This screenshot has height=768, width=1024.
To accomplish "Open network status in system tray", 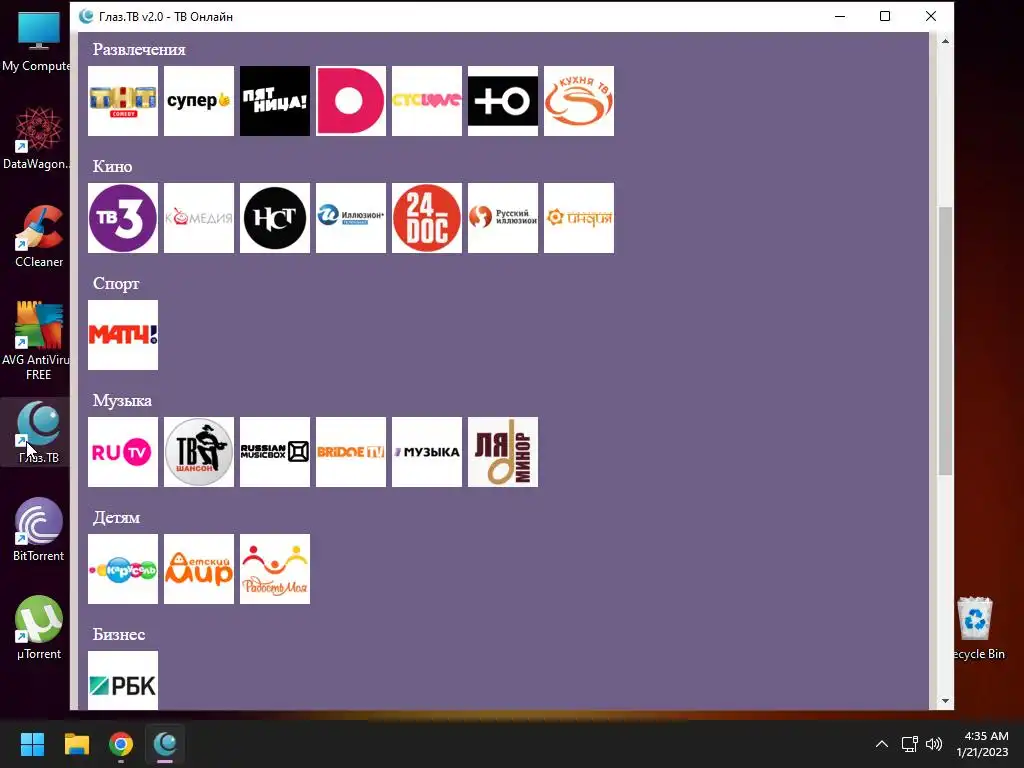I will [x=909, y=744].
